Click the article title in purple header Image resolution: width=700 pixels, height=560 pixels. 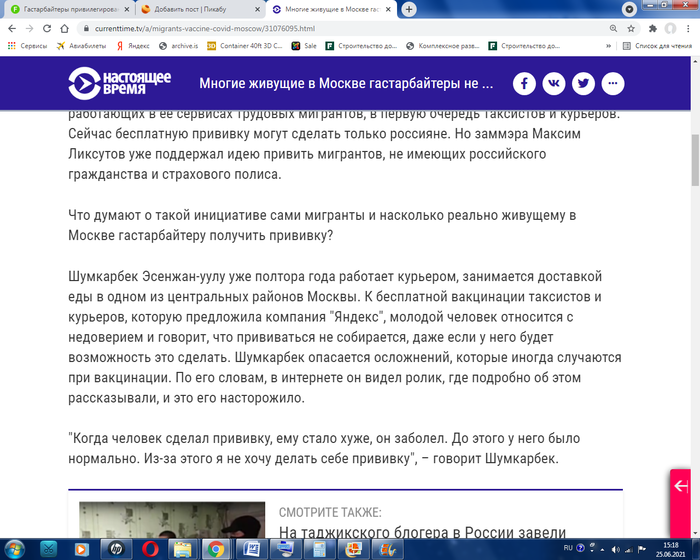click(x=346, y=84)
